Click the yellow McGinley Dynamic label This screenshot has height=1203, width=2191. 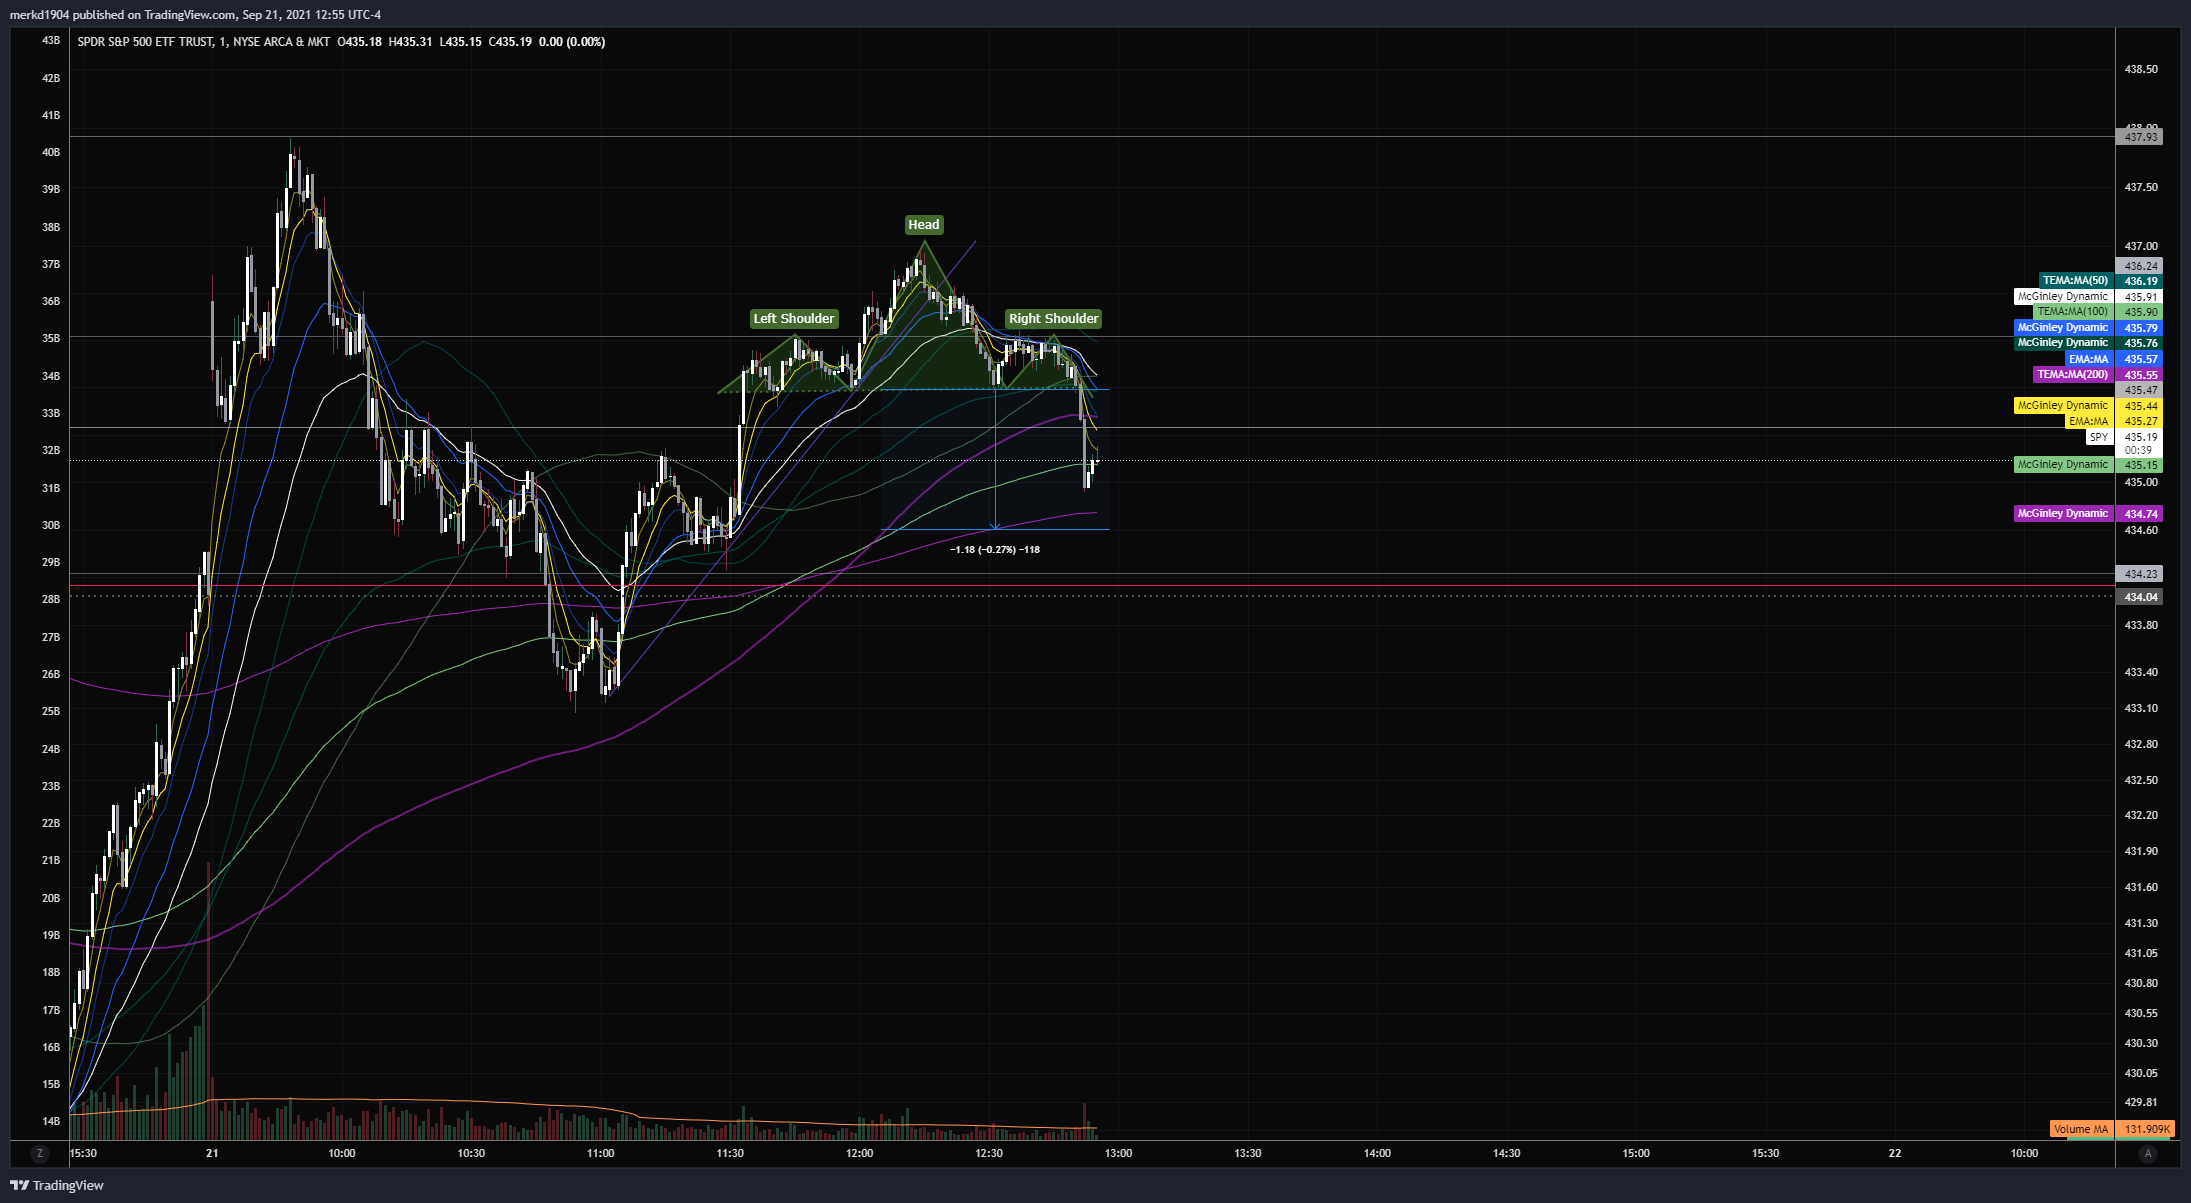coord(2063,405)
